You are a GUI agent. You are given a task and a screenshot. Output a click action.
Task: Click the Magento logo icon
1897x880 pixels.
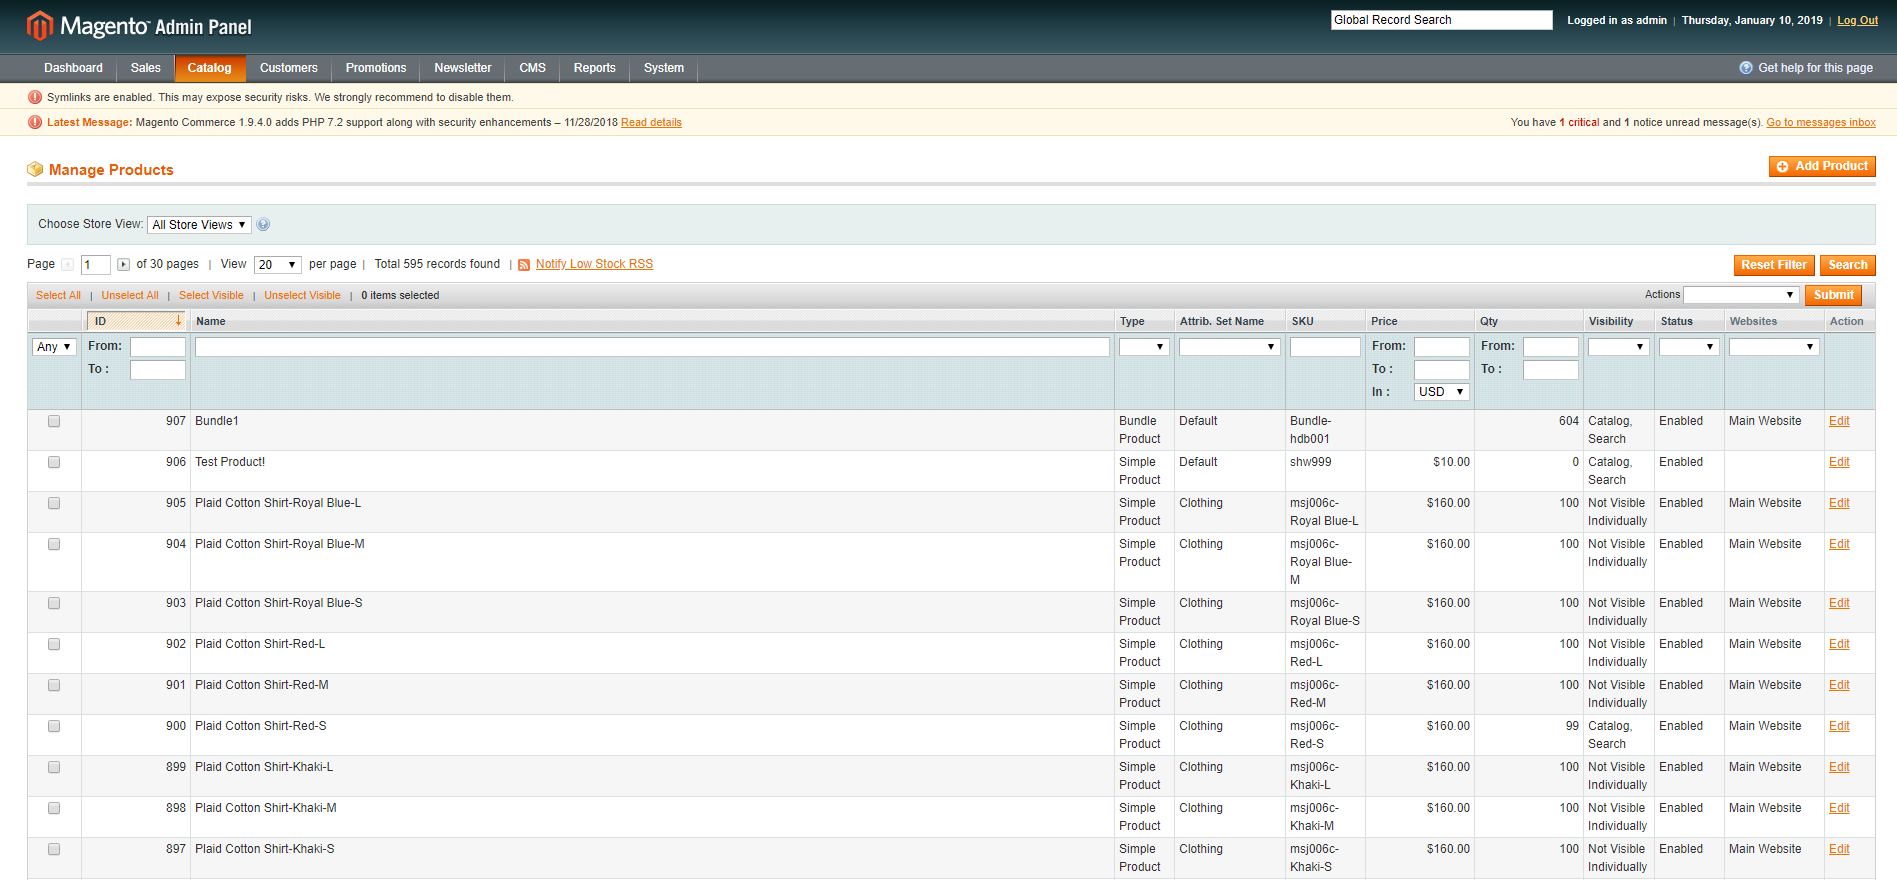pos(39,26)
